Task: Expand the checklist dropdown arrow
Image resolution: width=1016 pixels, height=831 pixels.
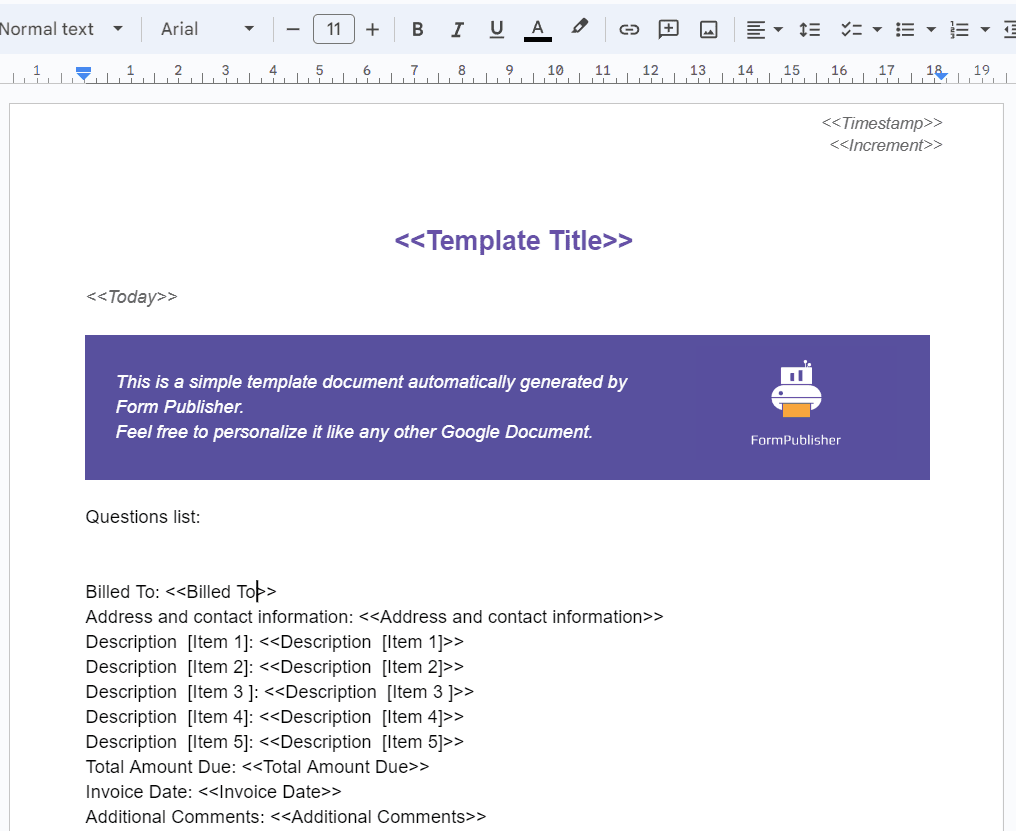Action: coord(877,29)
